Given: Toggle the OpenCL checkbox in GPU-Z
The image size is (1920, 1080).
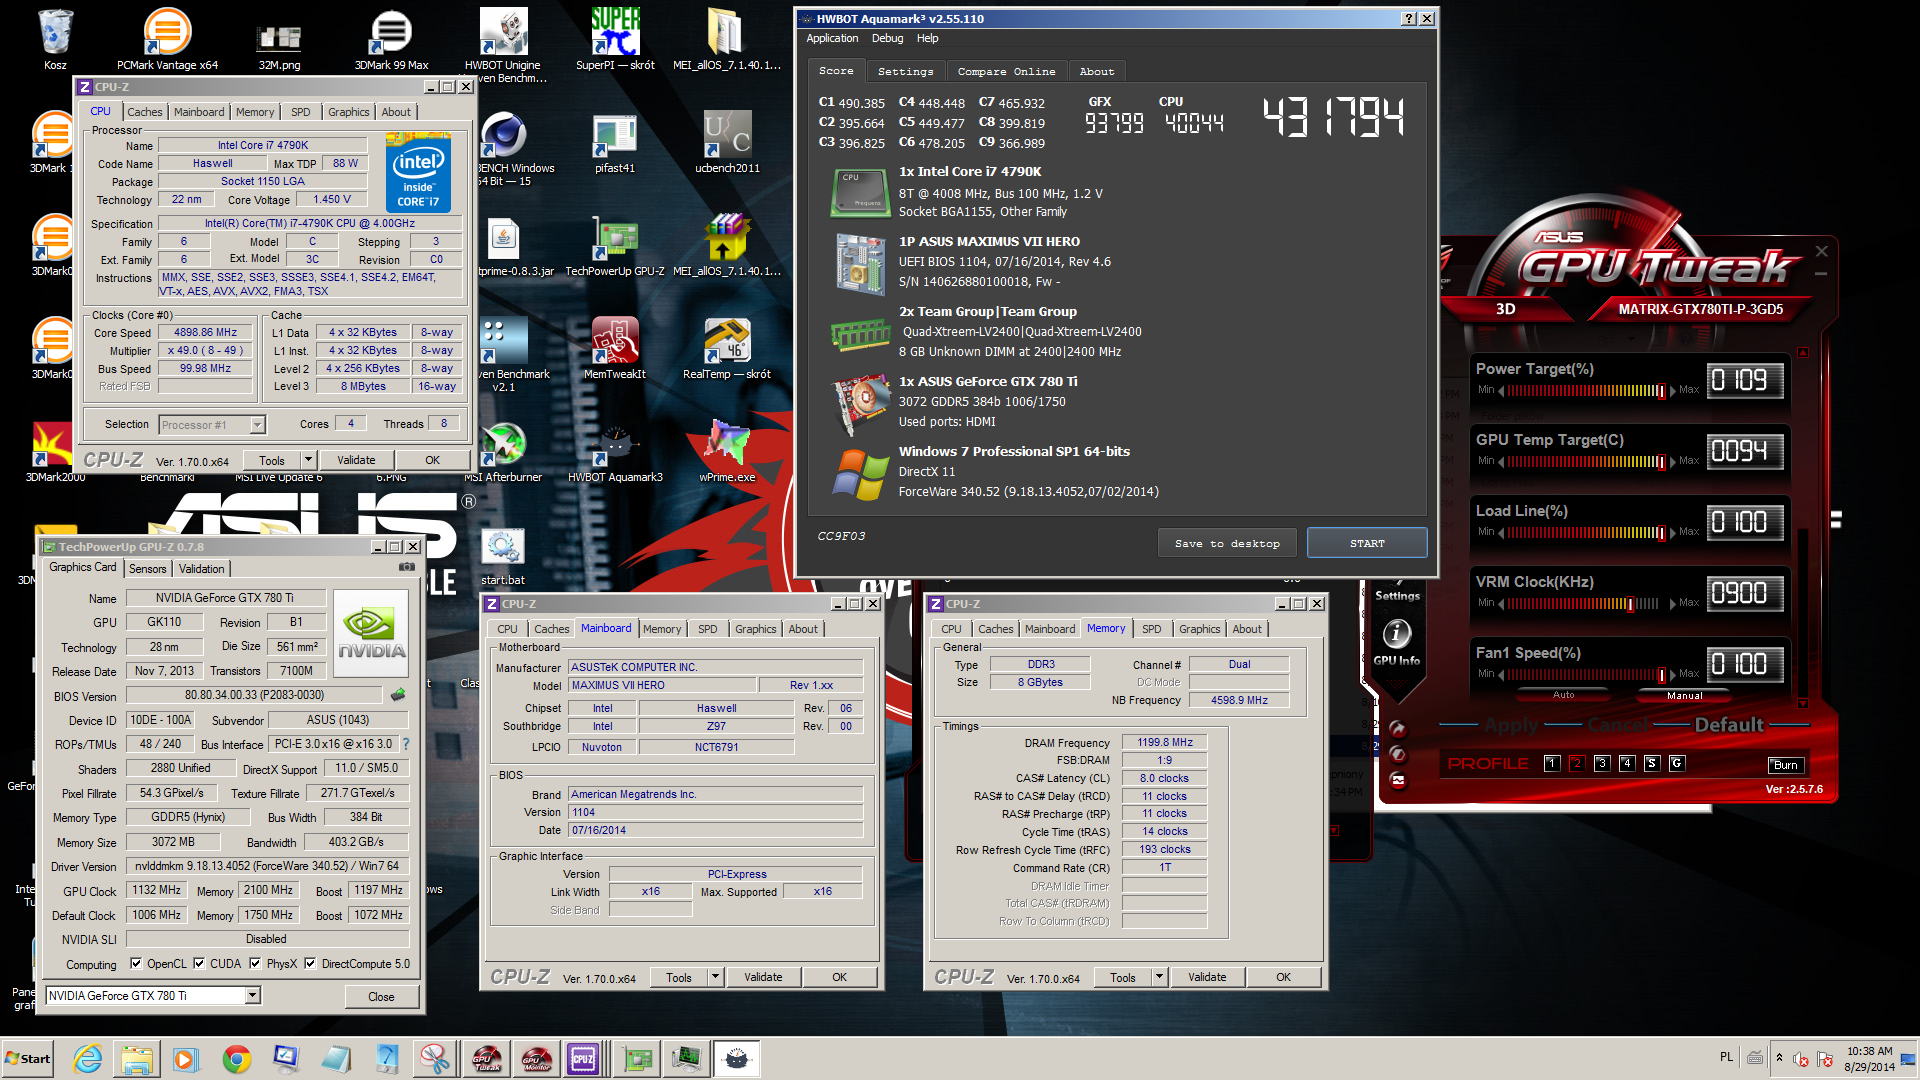Looking at the screenshot, I should pos(136,964).
